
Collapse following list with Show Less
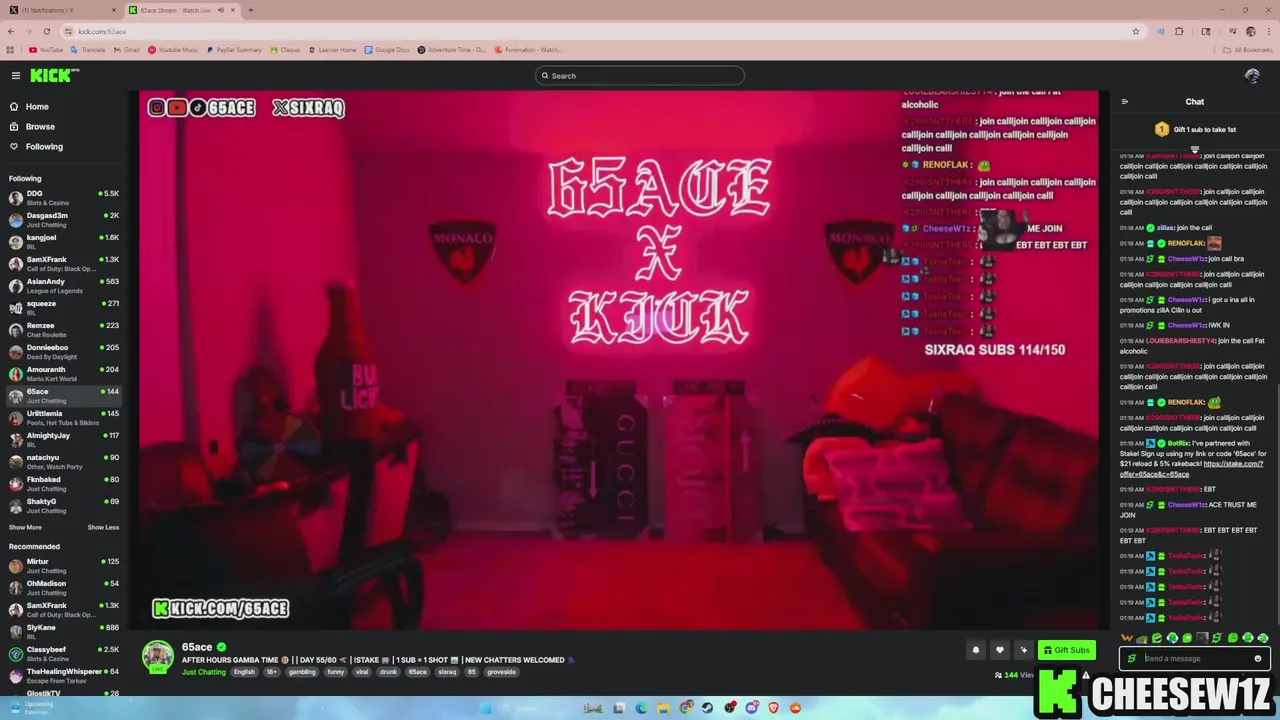[103, 528]
